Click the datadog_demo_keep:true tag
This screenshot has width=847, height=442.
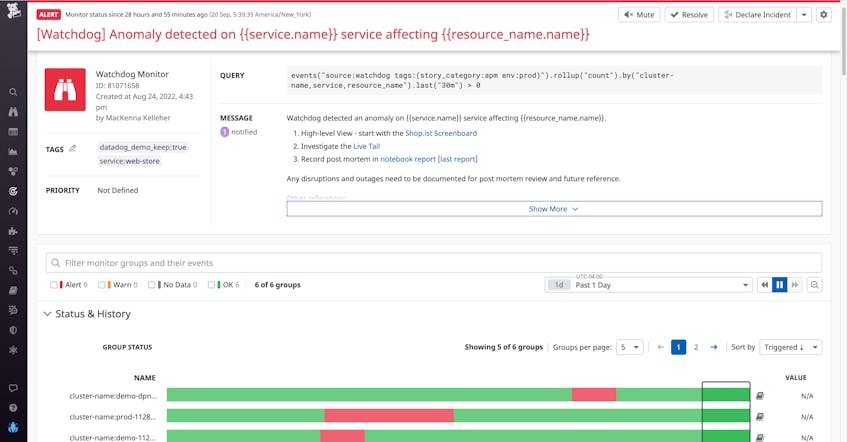pos(143,147)
